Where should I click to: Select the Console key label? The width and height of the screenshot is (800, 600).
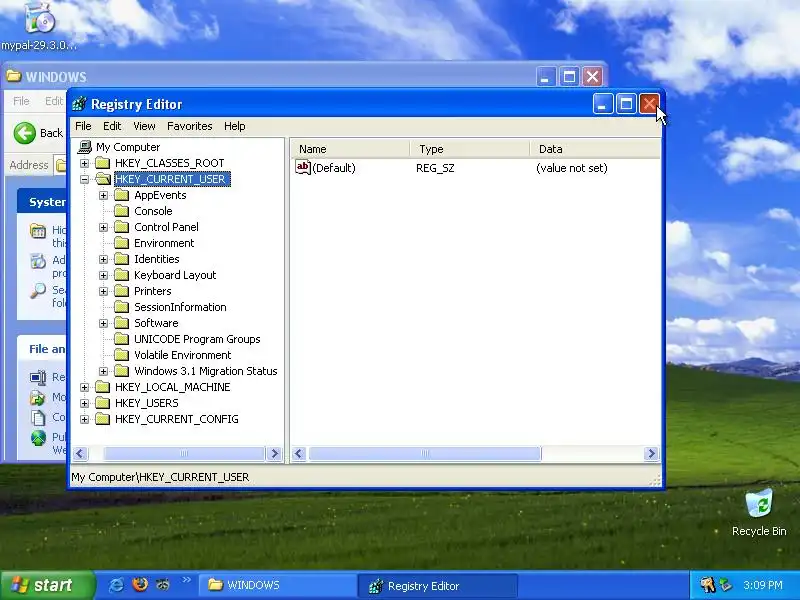[x=153, y=211]
